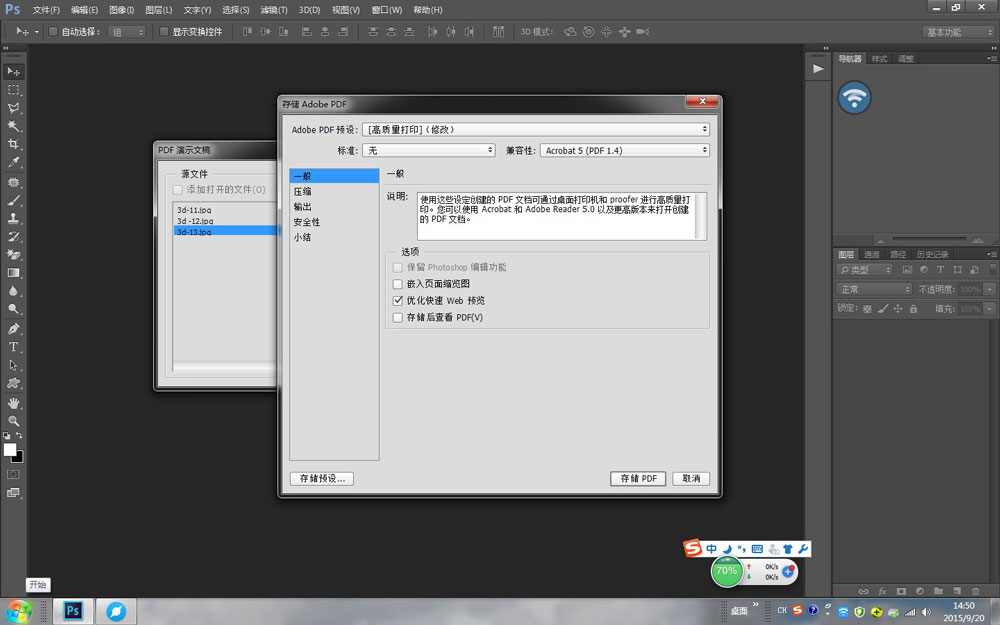Image resolution: width=1000 pixels, height=625 pixels.
Task: Click 取消 in the PDF dialog
Action: click(x=691, y=478)
